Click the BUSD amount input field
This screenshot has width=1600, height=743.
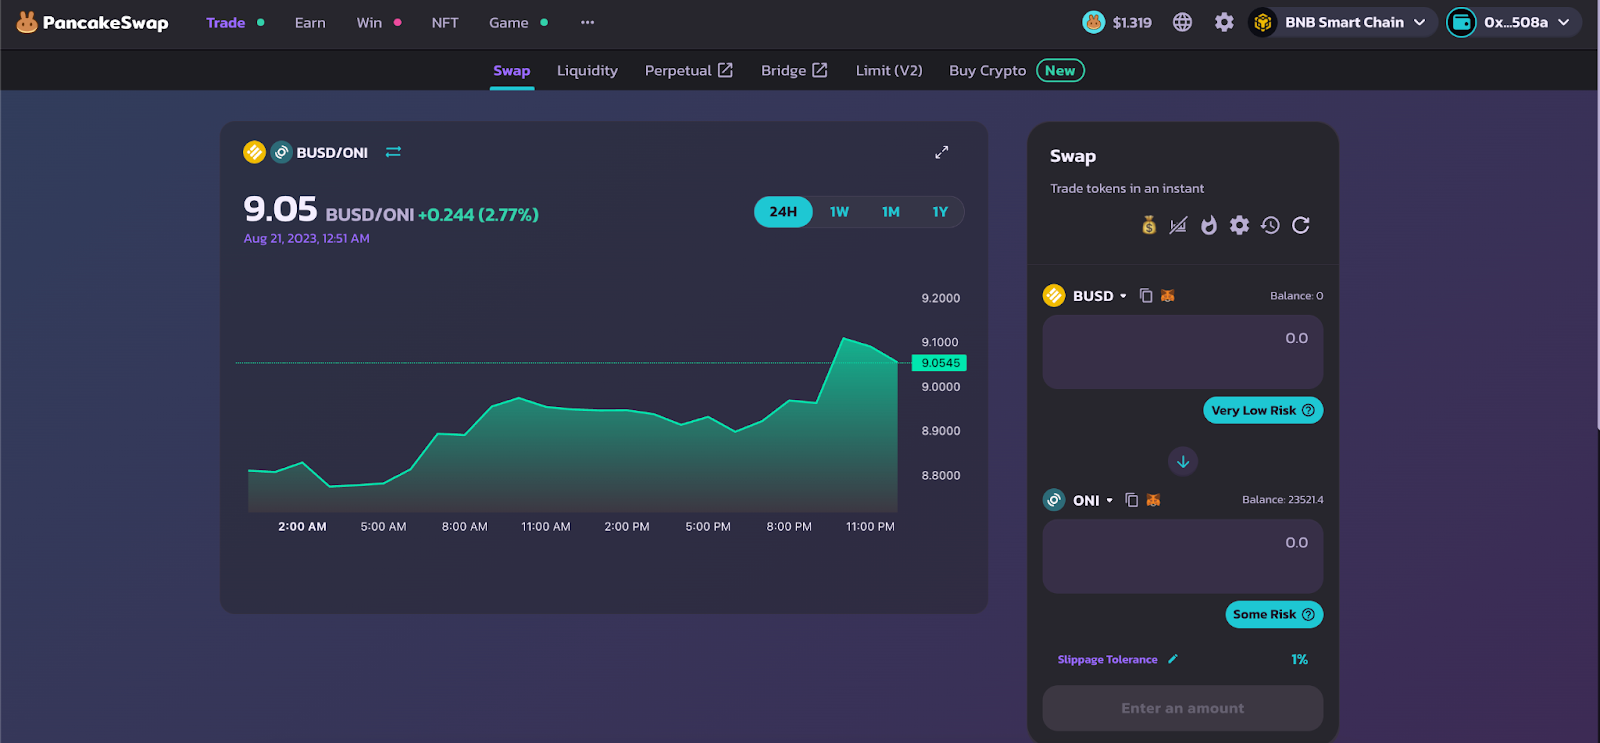point(1182,352)
